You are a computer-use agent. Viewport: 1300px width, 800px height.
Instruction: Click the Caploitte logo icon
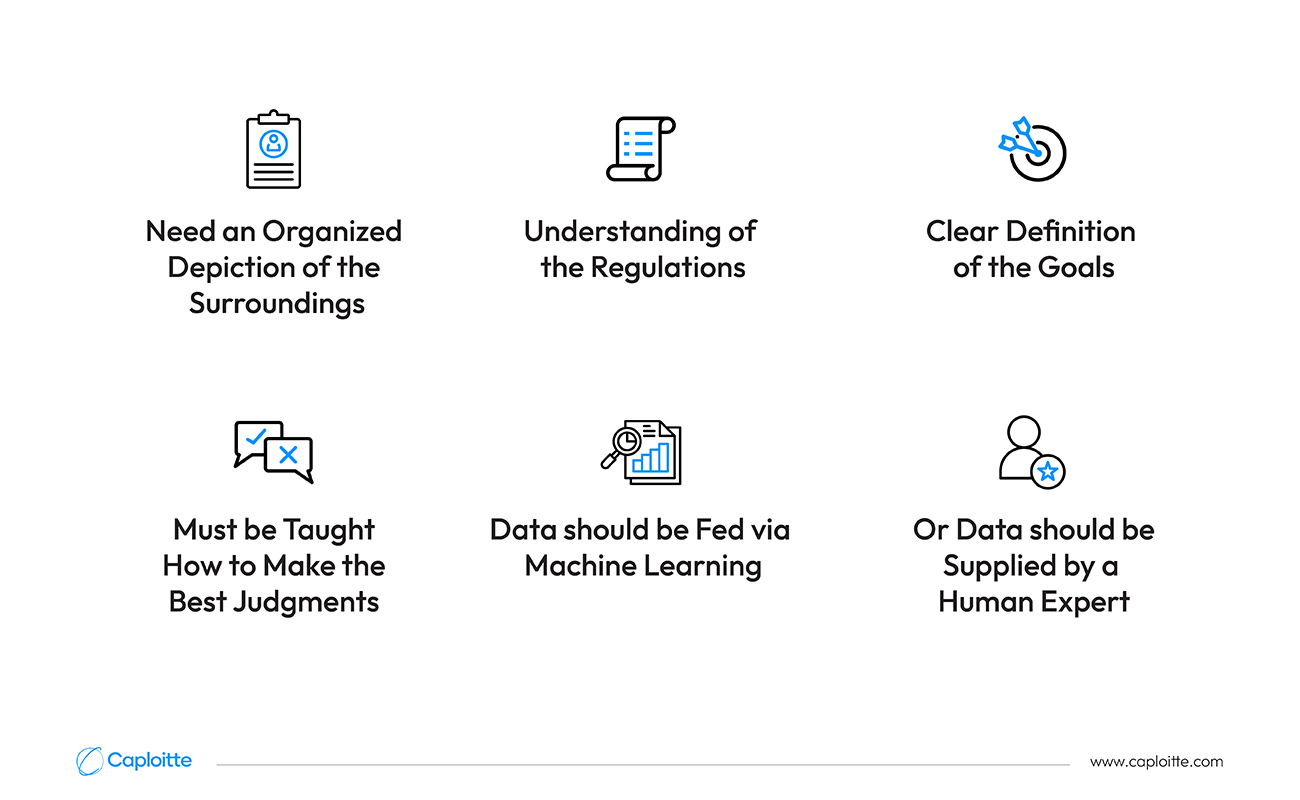pyautogui.click(x=89, y=761)
